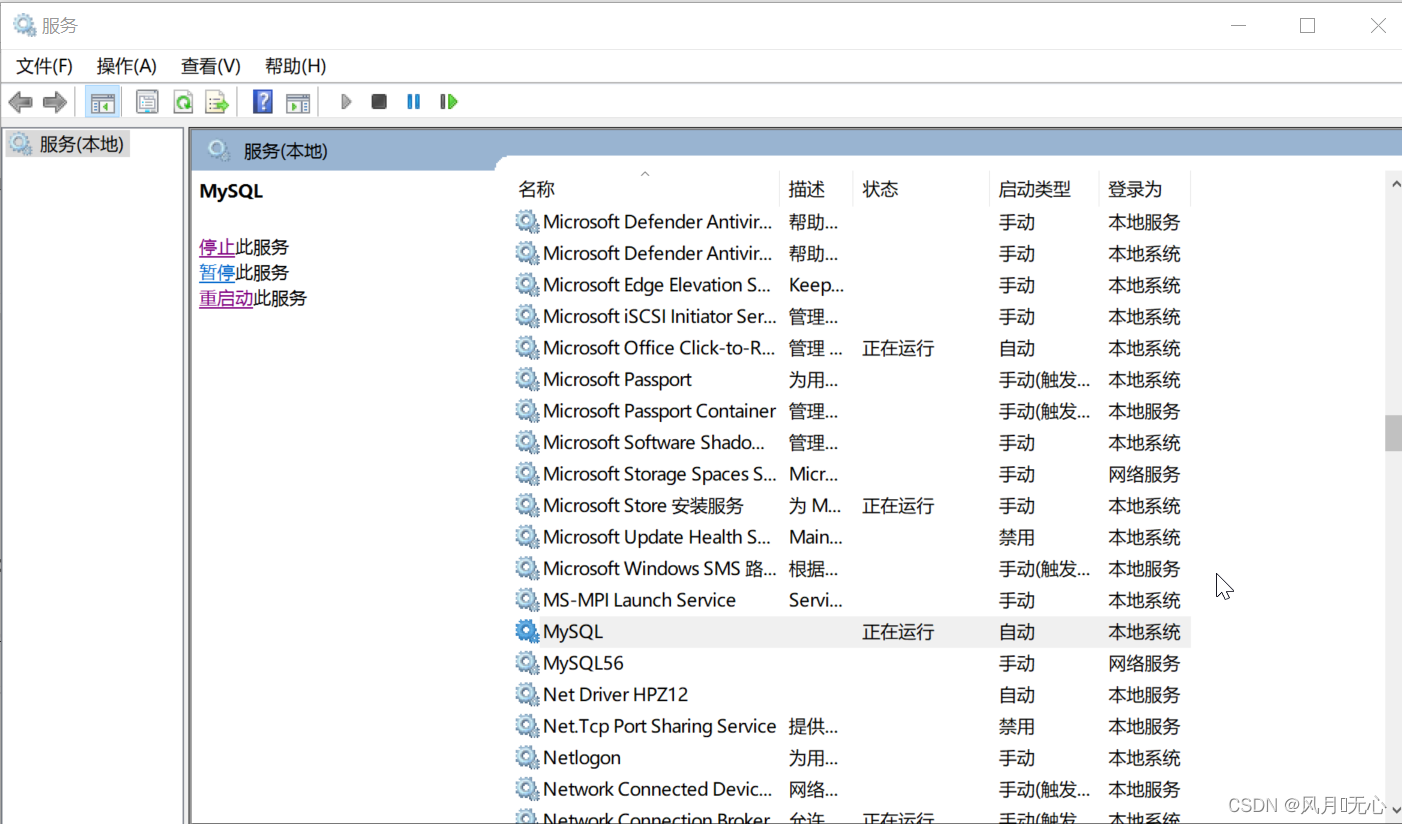The height and width of the screenshot is (824, 1402).
Task: Select 服务(本地) in the left tree
Action: tap(68, 144)
